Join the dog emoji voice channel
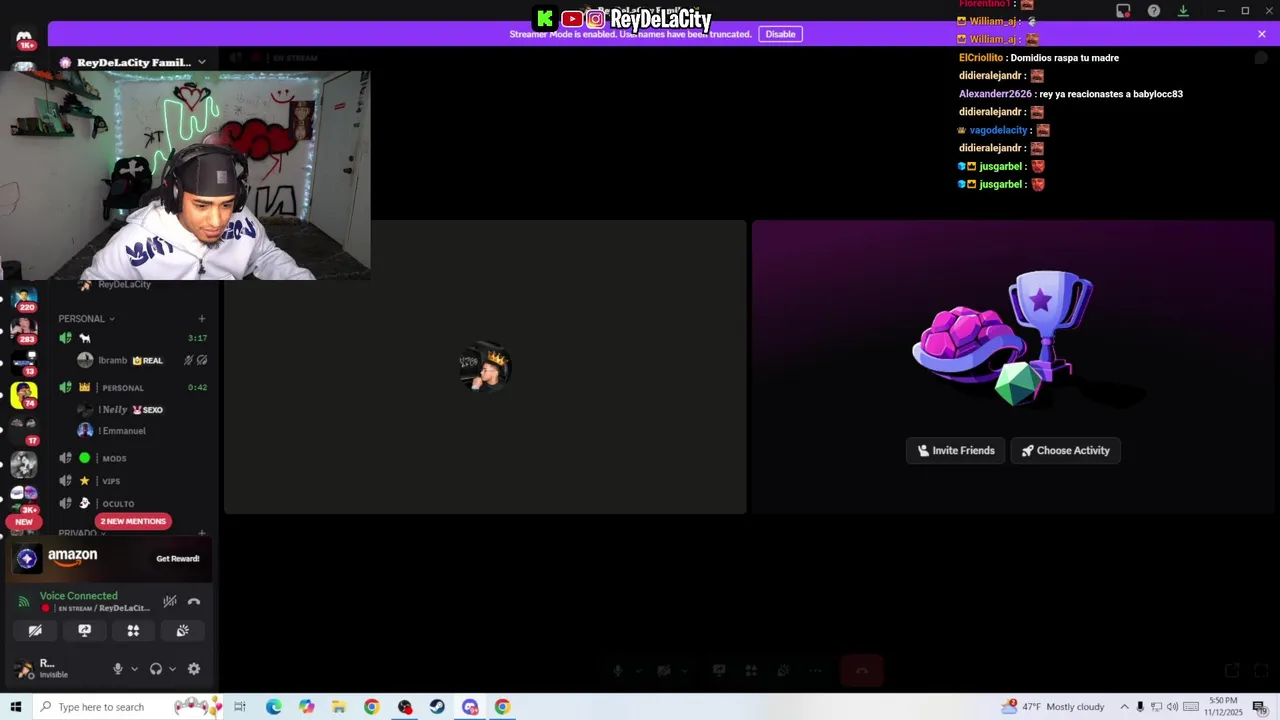 click(x=132, y=338)
